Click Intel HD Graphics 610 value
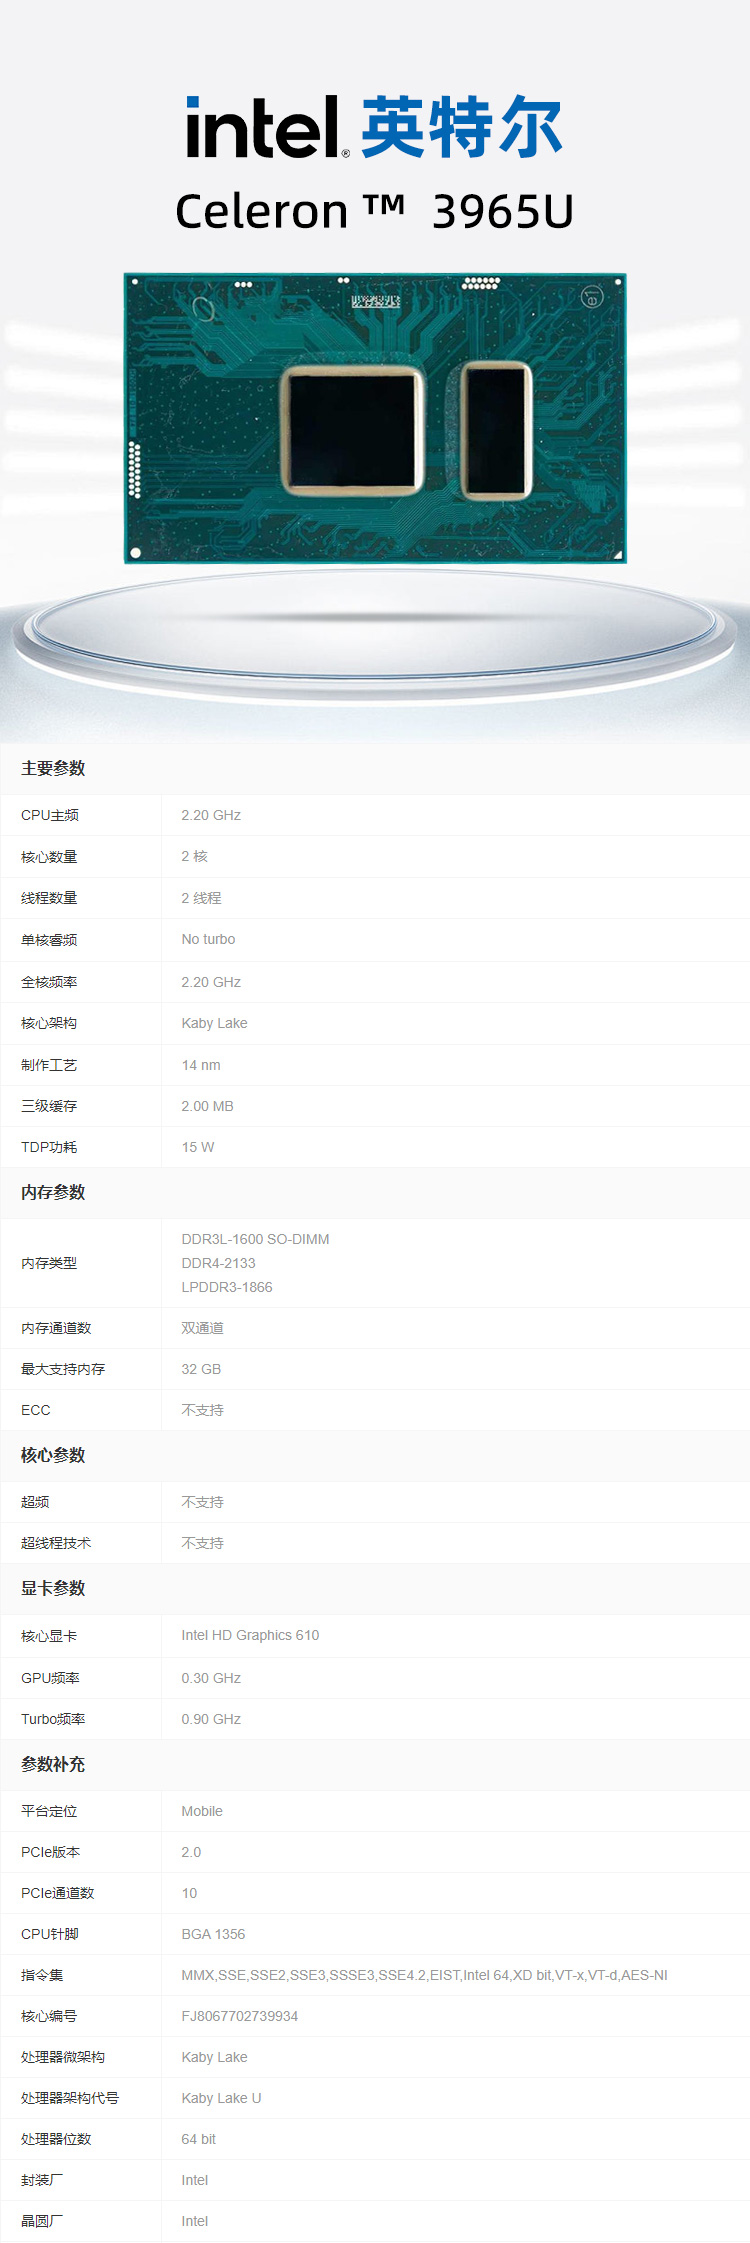 point(250,1635)
